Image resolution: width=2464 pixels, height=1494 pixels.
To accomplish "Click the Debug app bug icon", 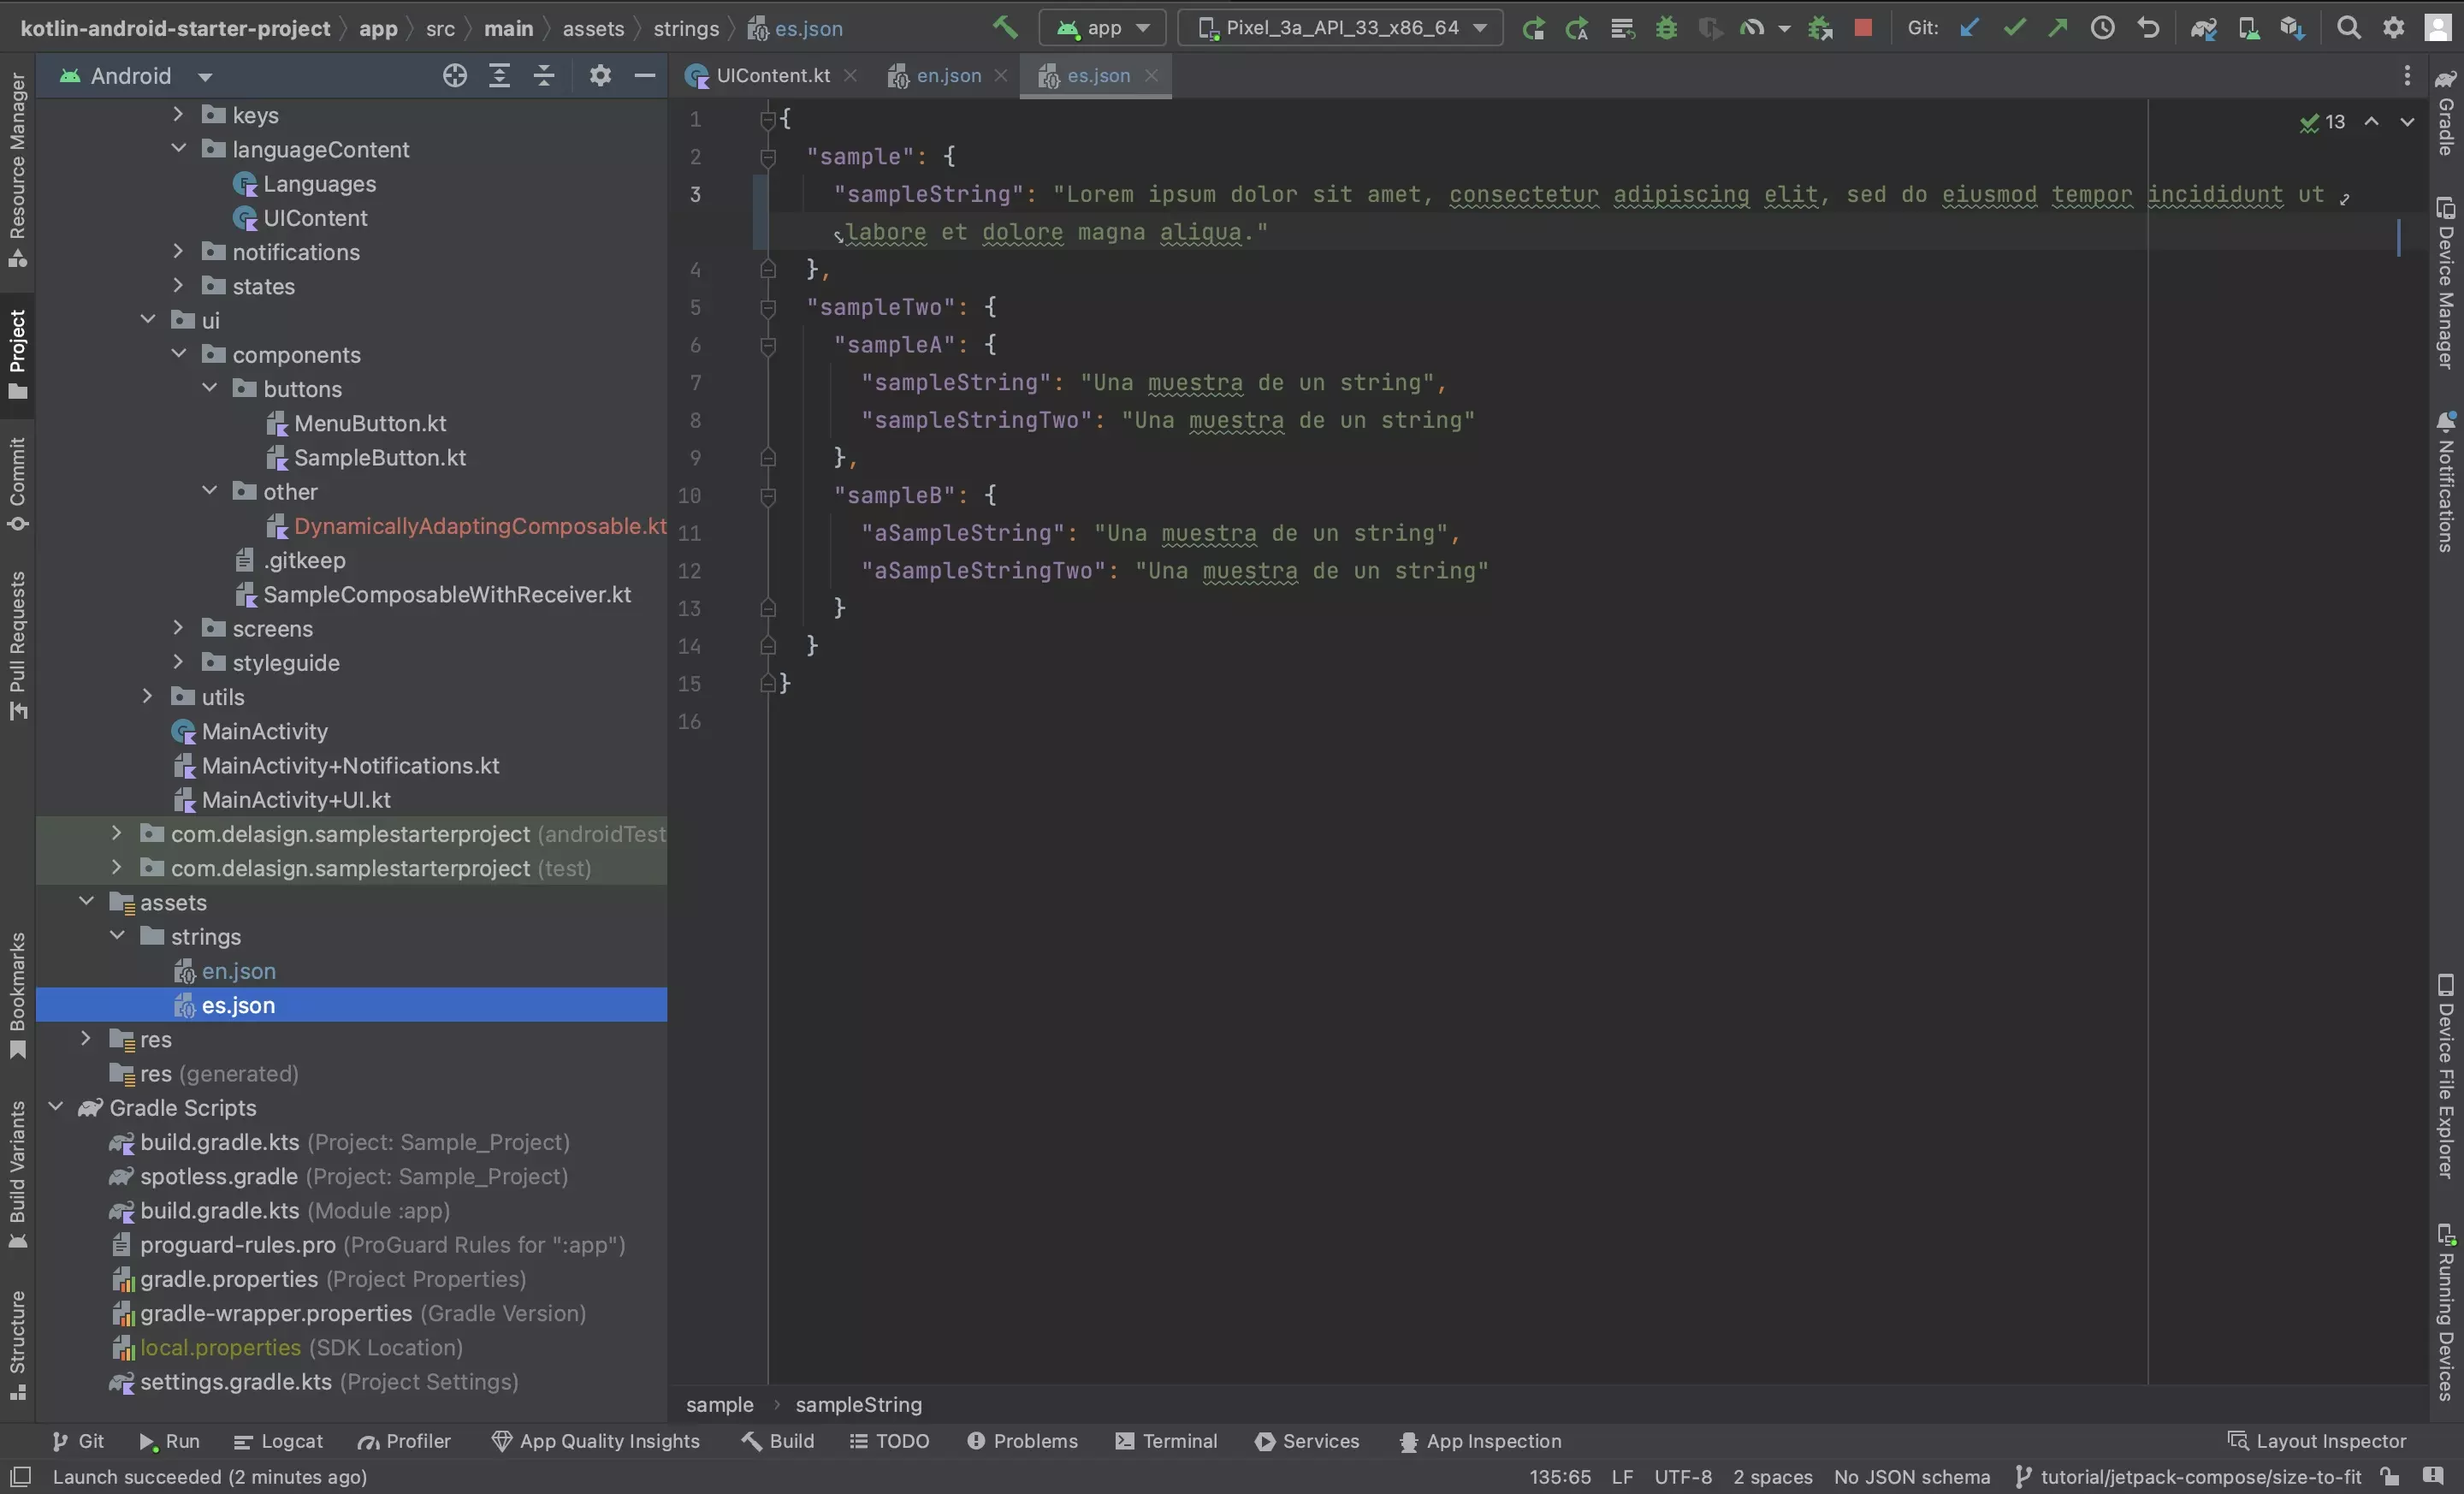I will tap(1665, 28).
